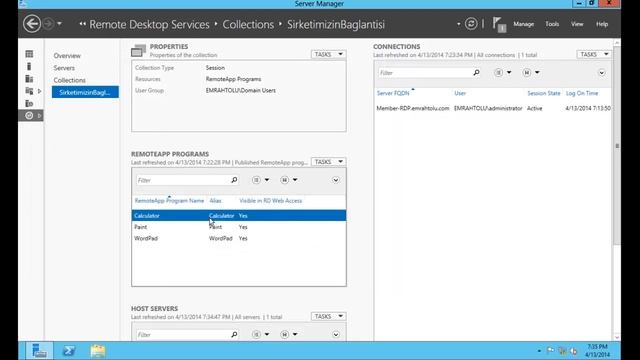Expand the RemoteApp Programs filter chevron
The height and width of the screenshot is (360, 640).
point(336,180)
